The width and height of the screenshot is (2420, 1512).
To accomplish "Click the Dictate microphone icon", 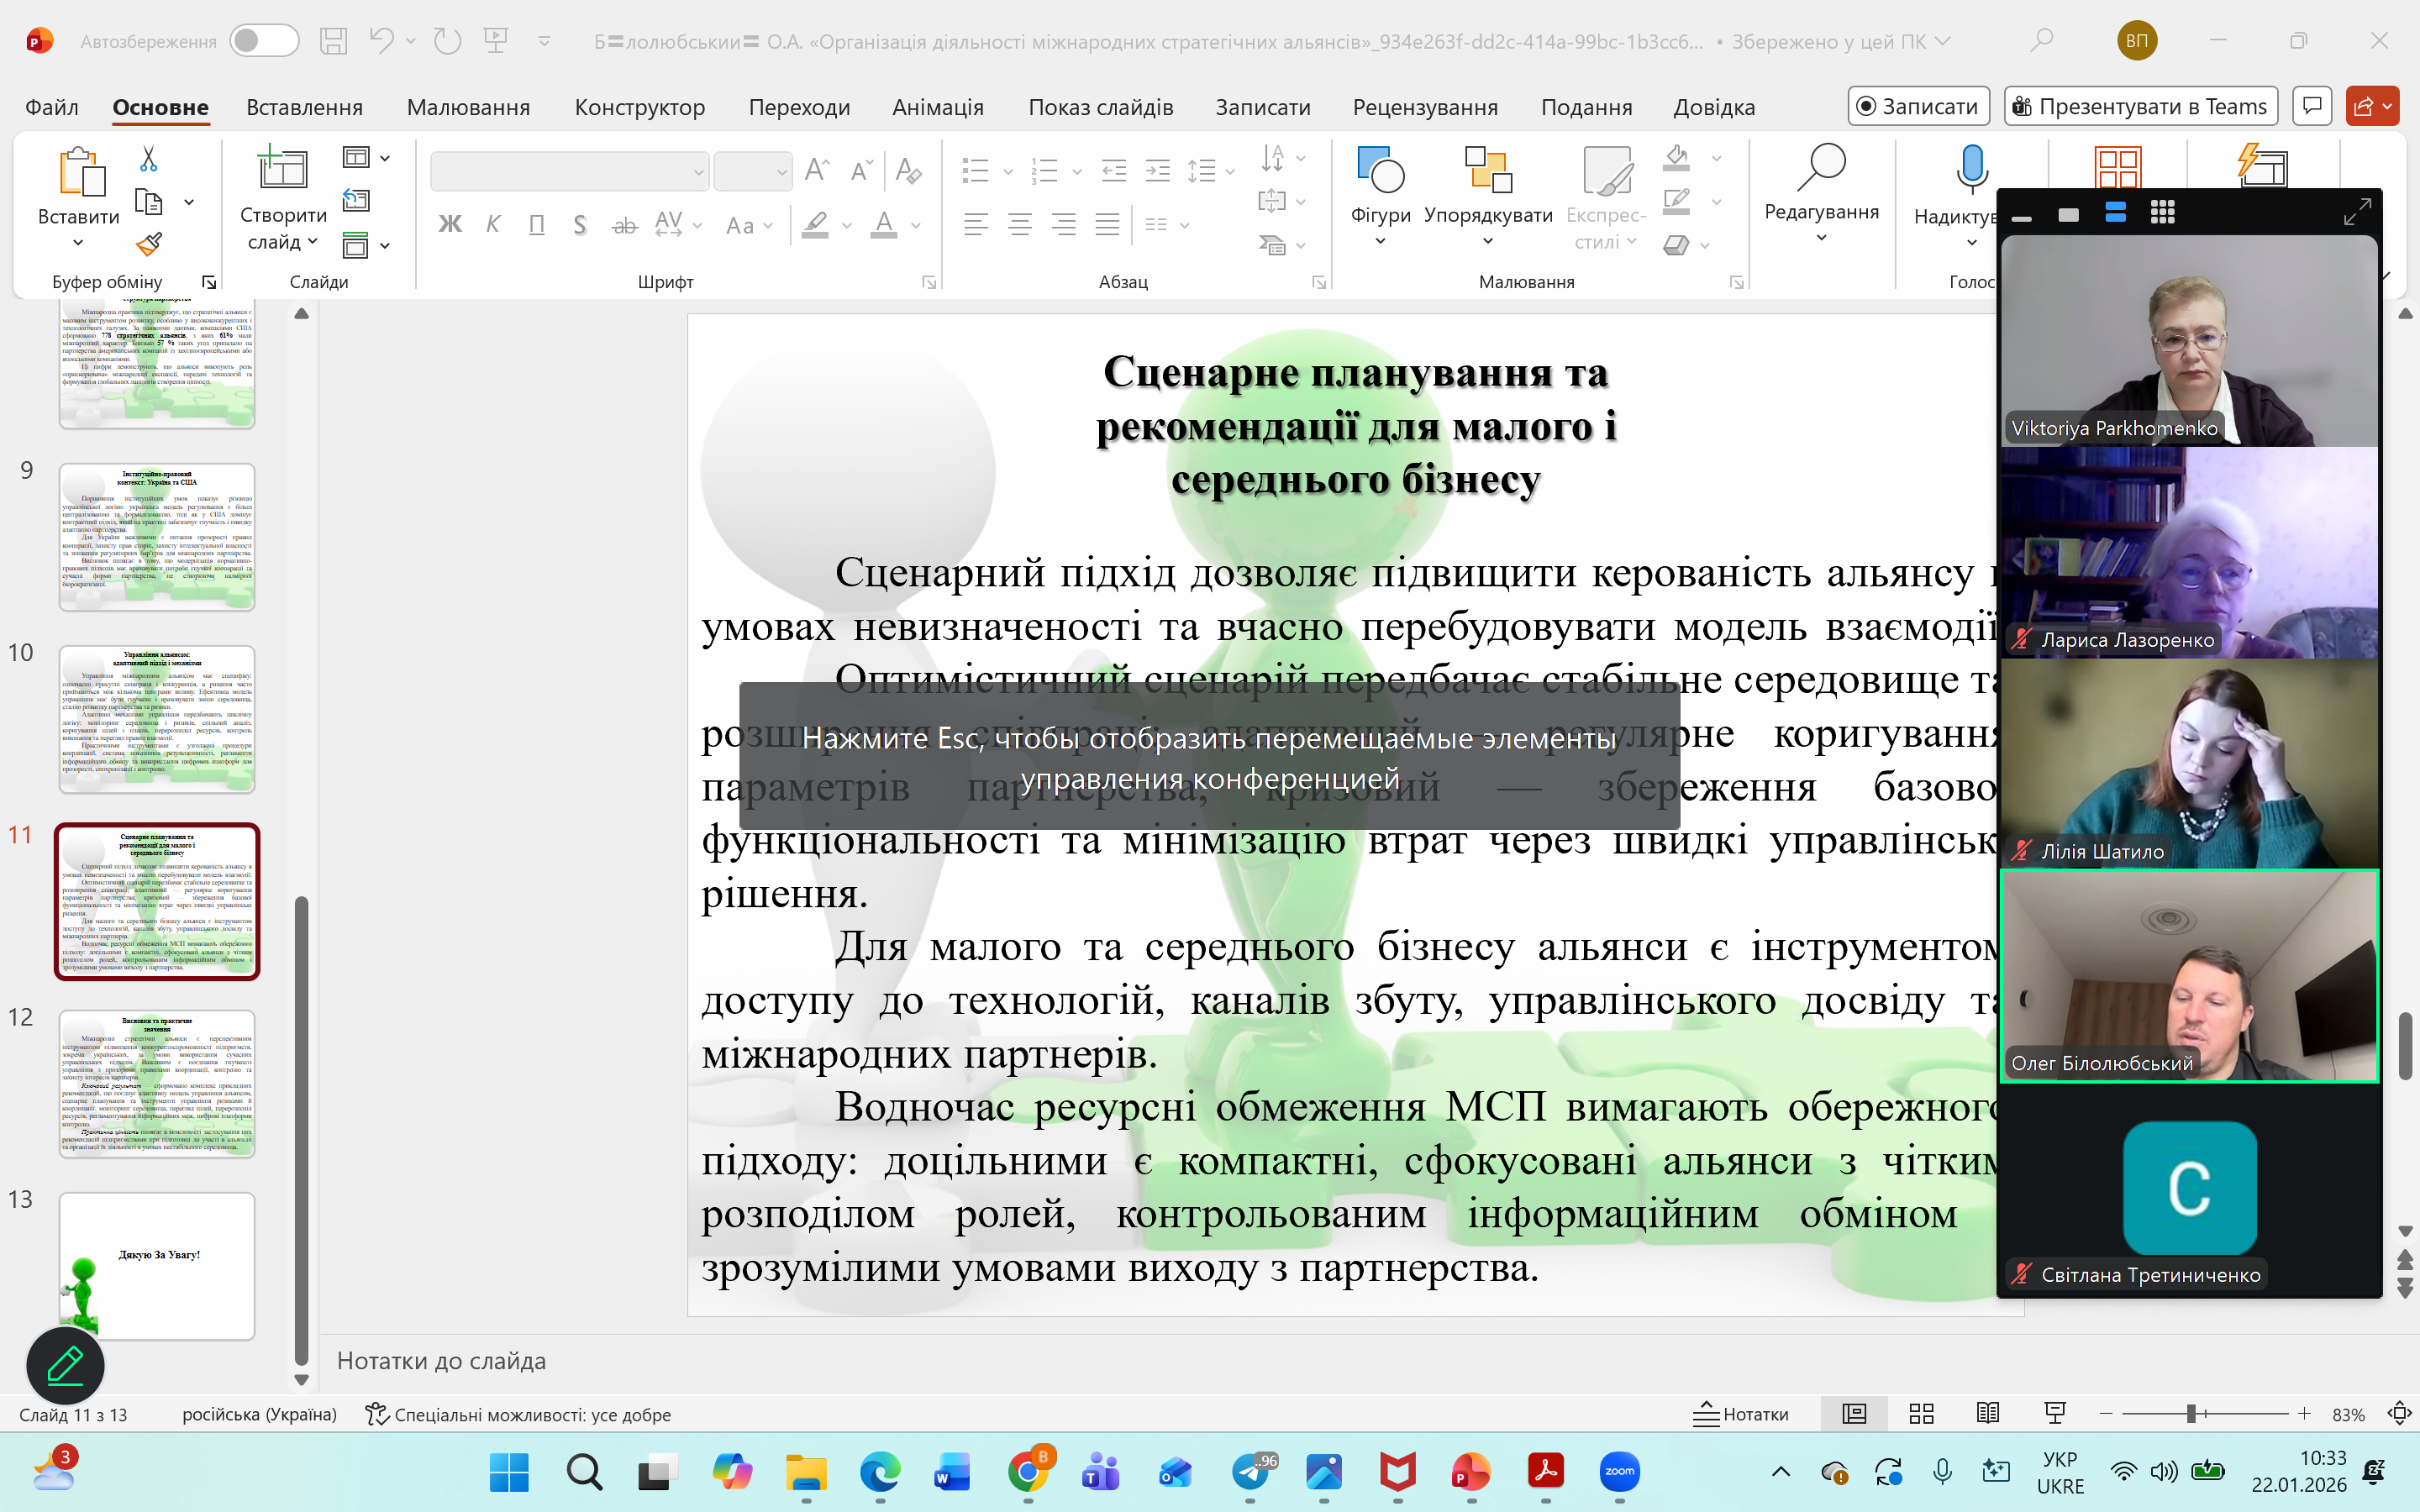I will (x=1971, y=168).
